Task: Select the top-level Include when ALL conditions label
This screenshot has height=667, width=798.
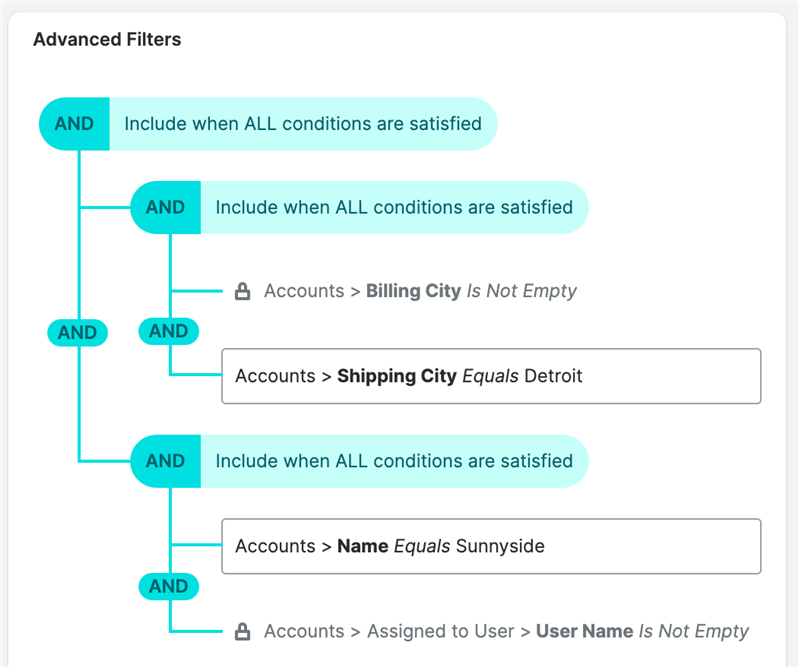Action: point(302,124)
